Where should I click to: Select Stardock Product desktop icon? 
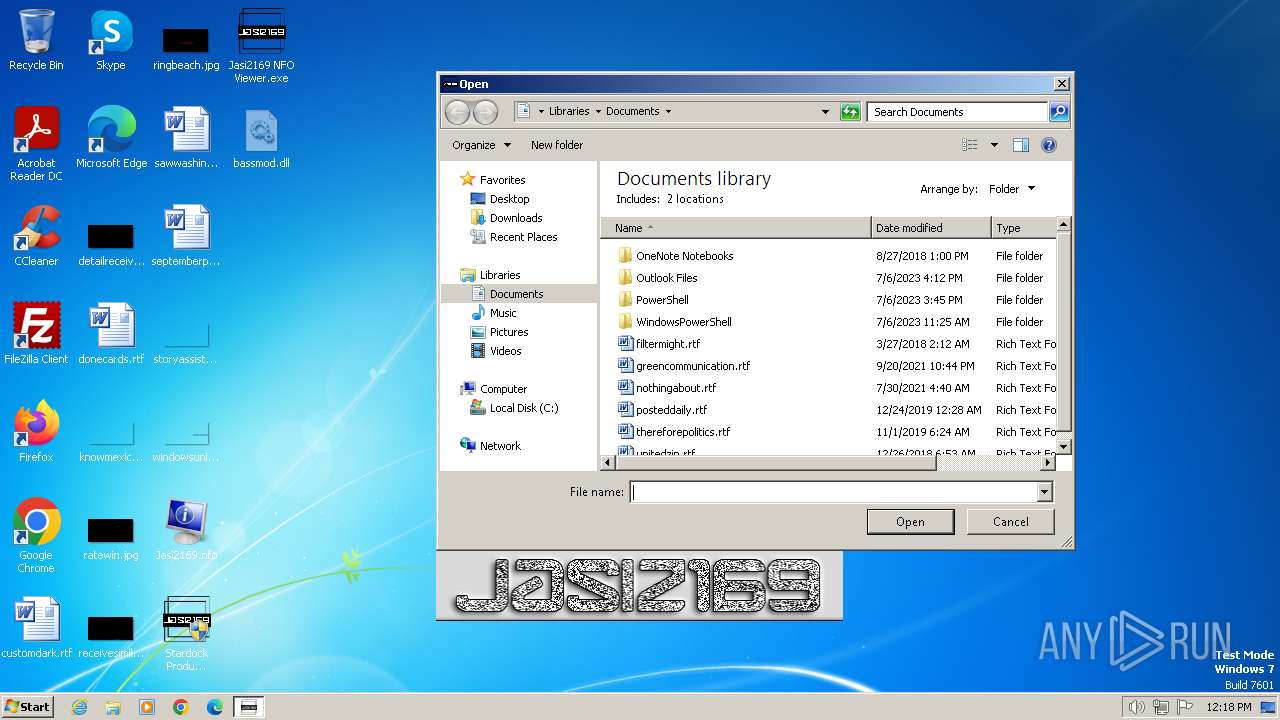[x=186, y=634]
